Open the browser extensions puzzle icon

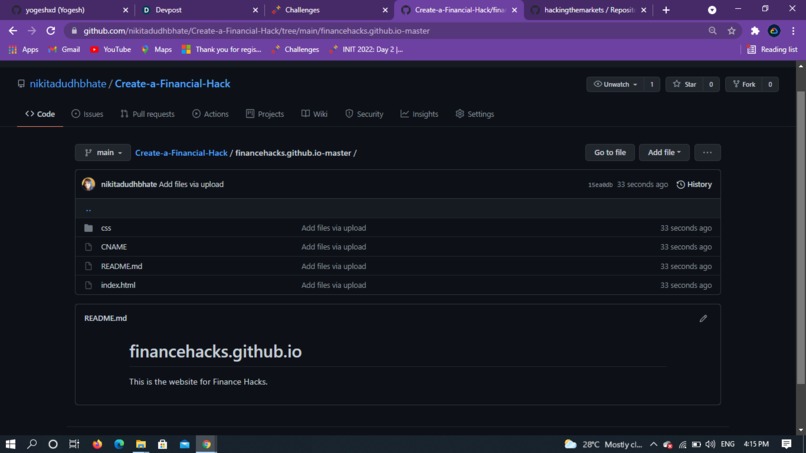click(x=755, y=31)
